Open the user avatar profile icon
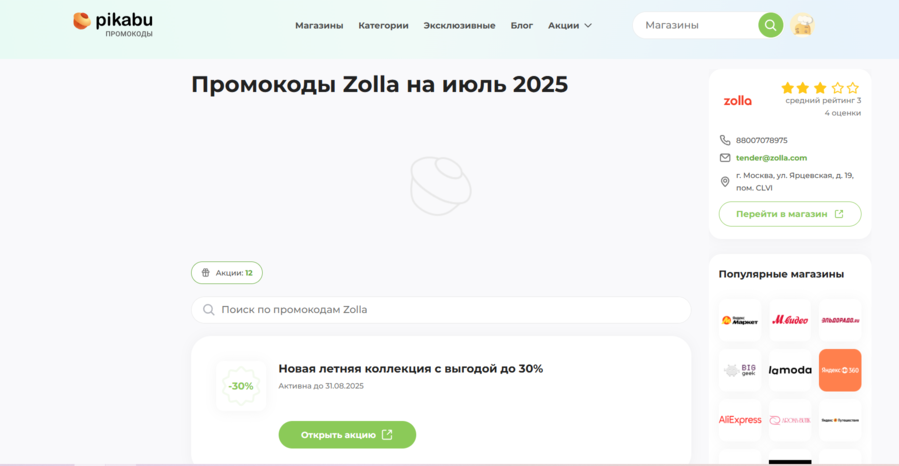The width and height of the screenshot is (899, 466). [802, 25]
